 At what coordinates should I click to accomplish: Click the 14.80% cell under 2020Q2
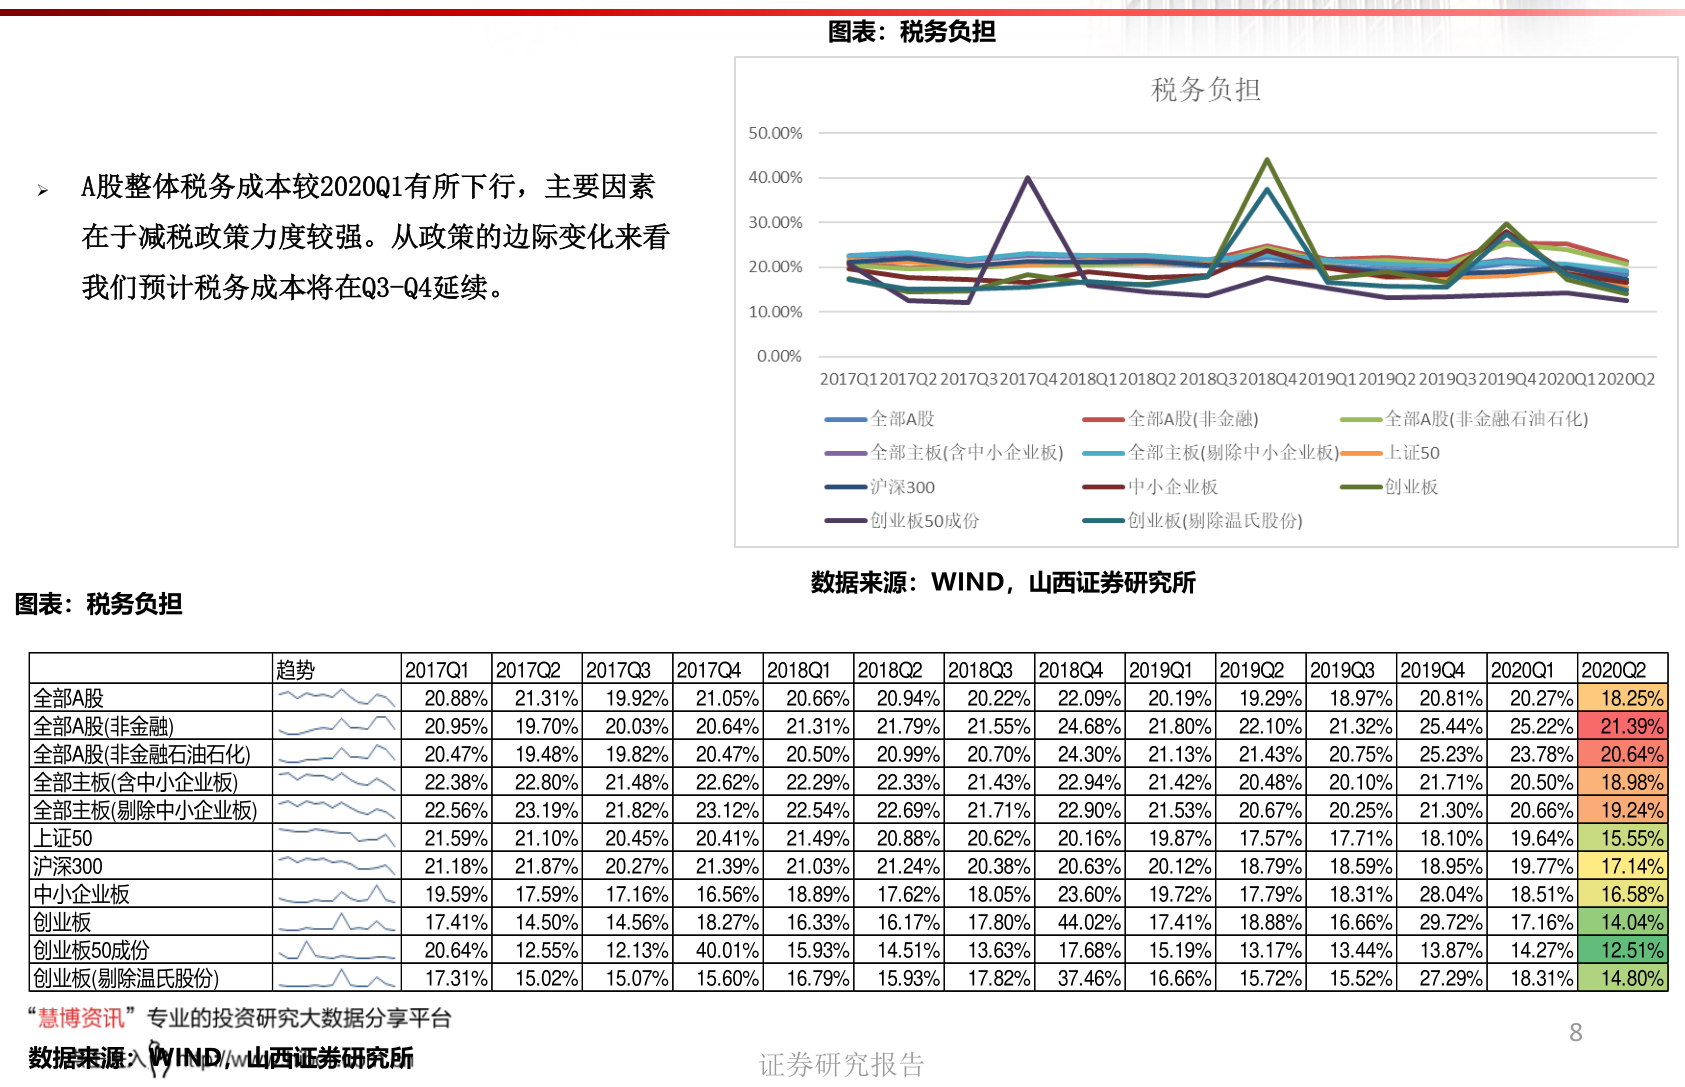coord(1623,978)
